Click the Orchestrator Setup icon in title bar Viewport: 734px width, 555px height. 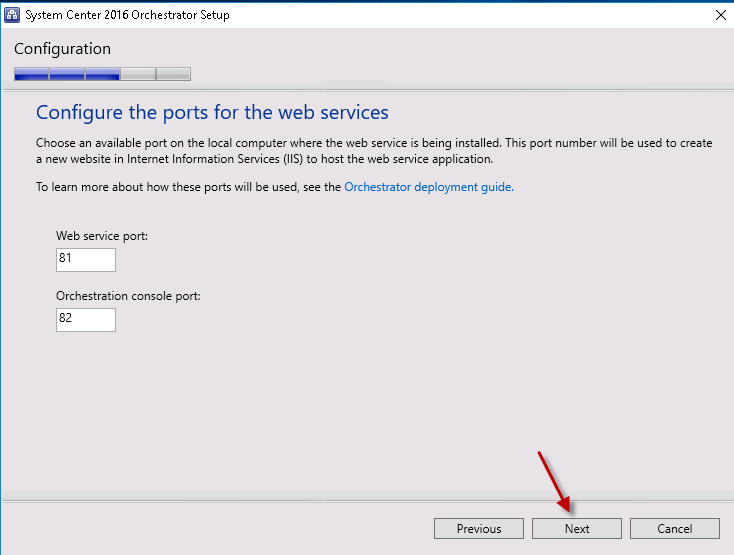pyautogui.click(x=13, y=15)
